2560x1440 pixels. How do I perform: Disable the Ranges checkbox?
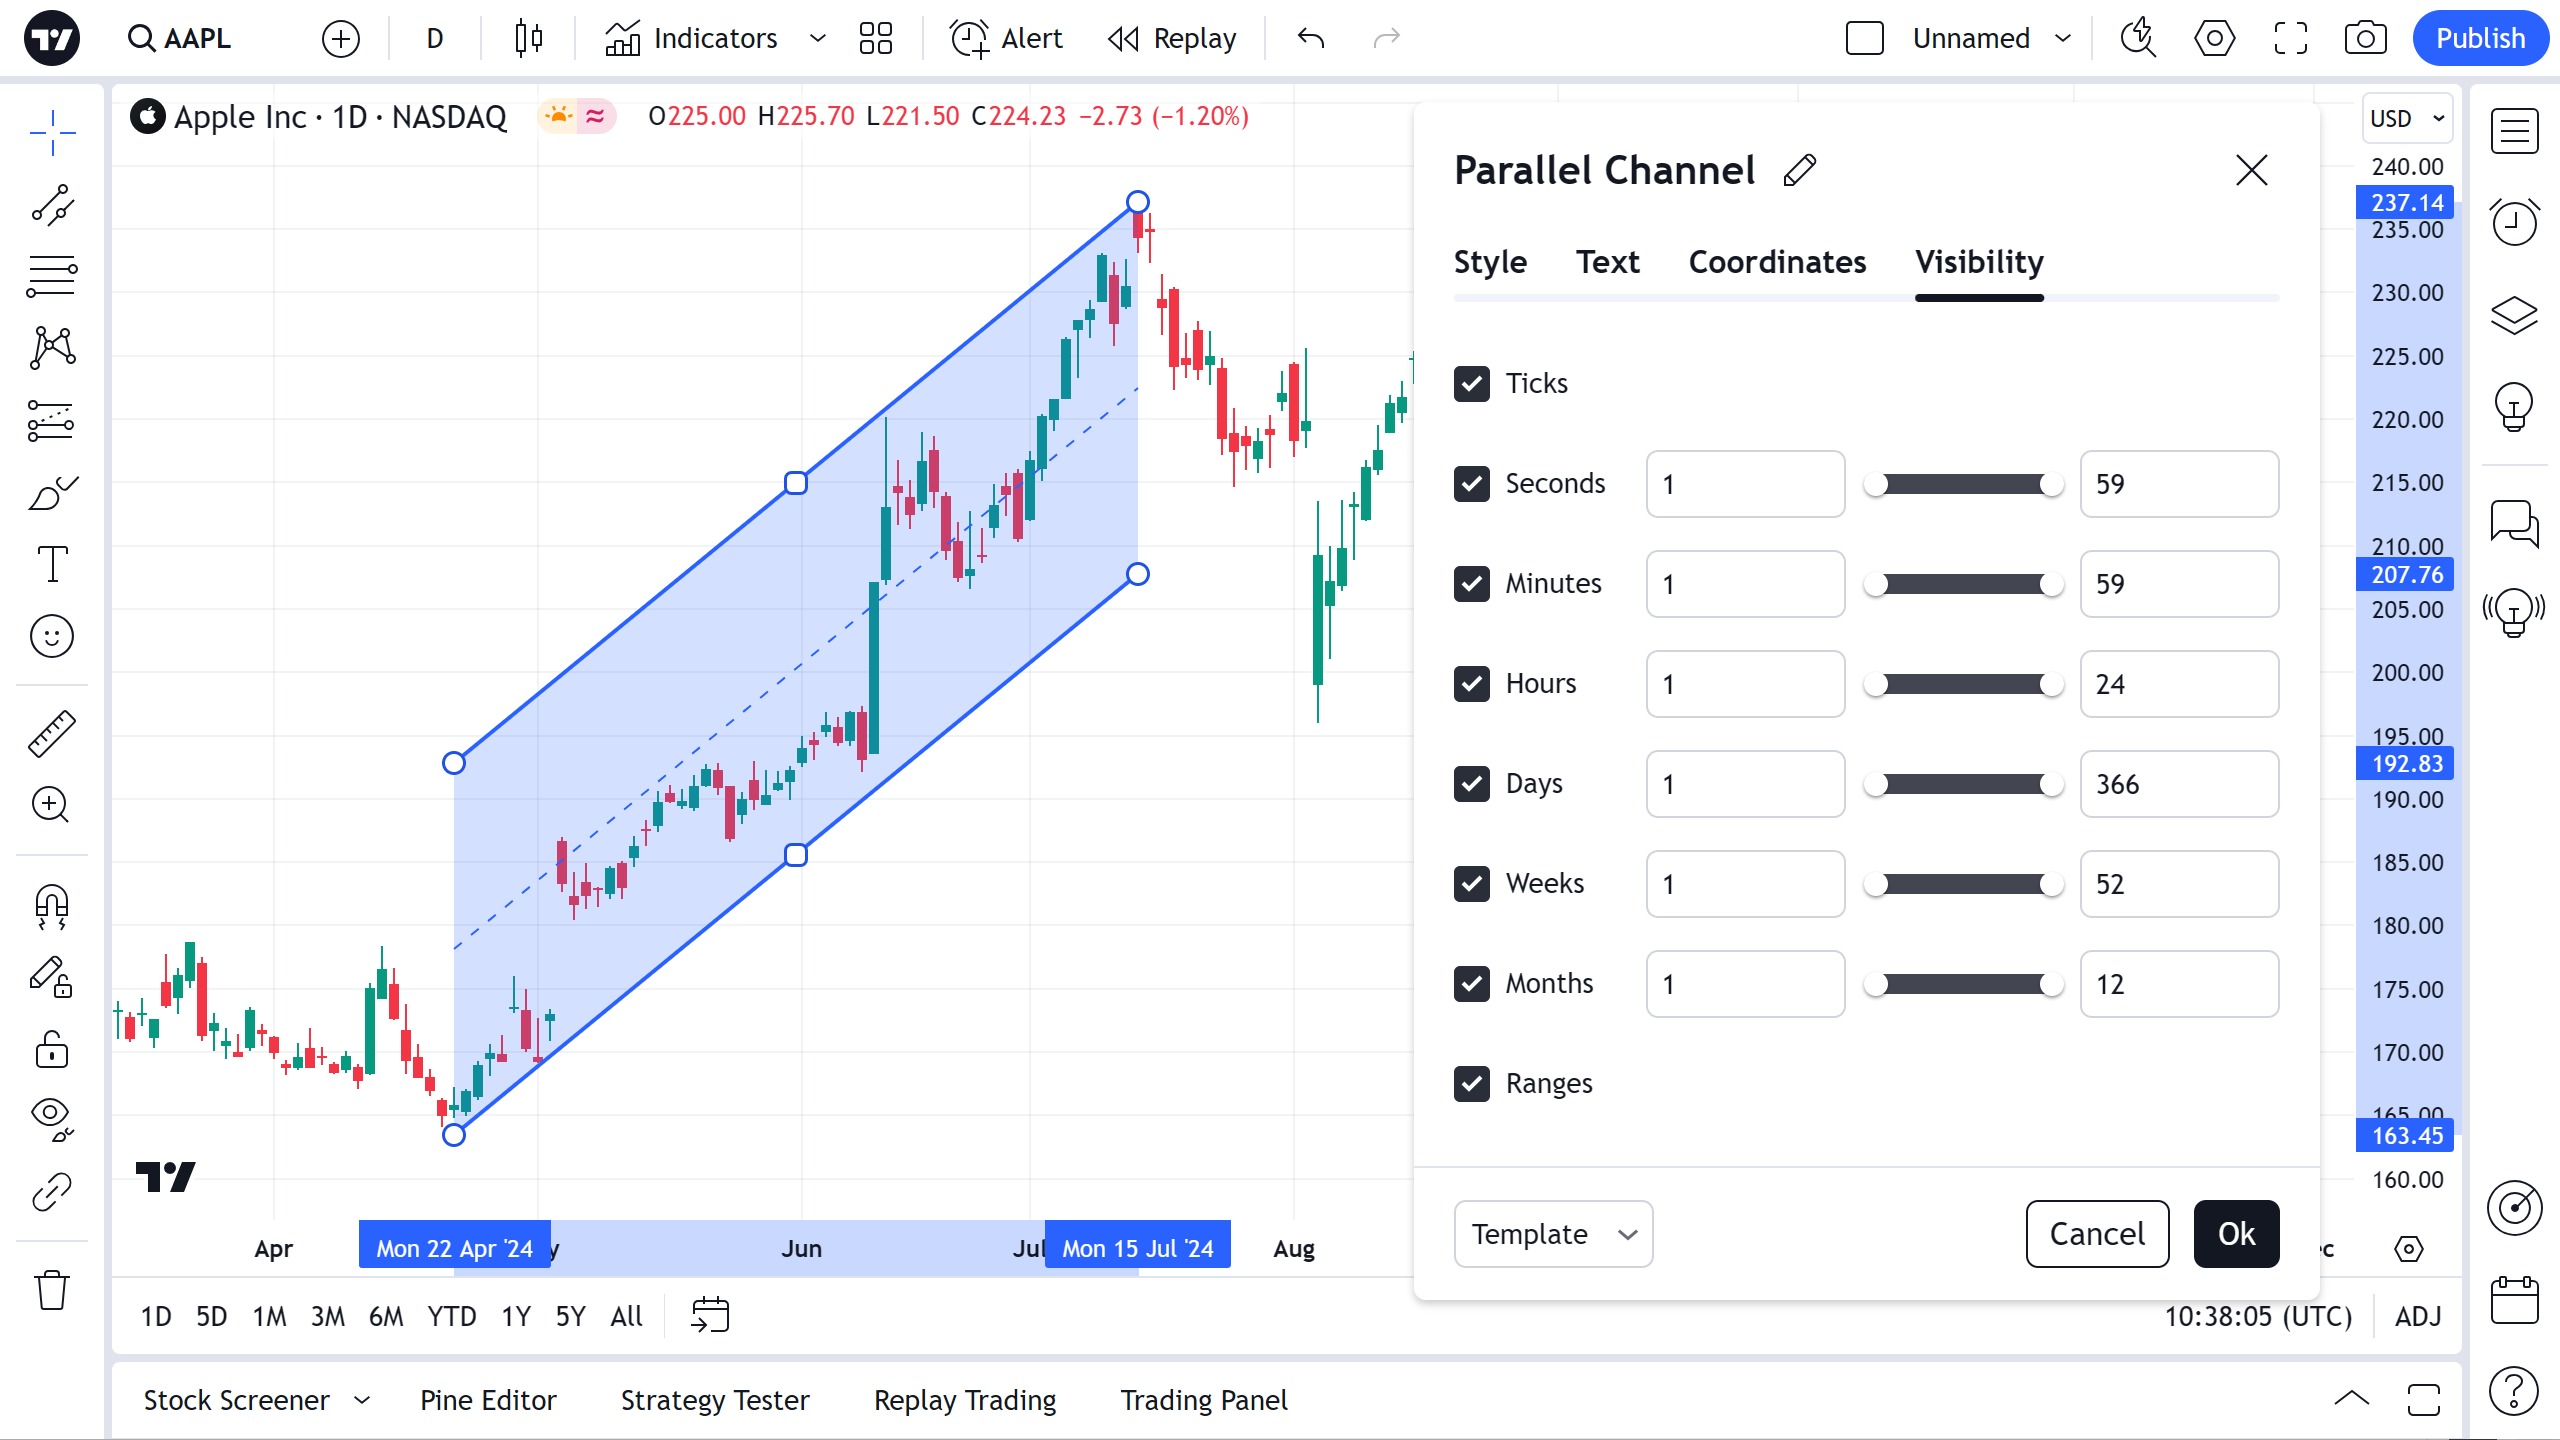tap(1472, 1083)
